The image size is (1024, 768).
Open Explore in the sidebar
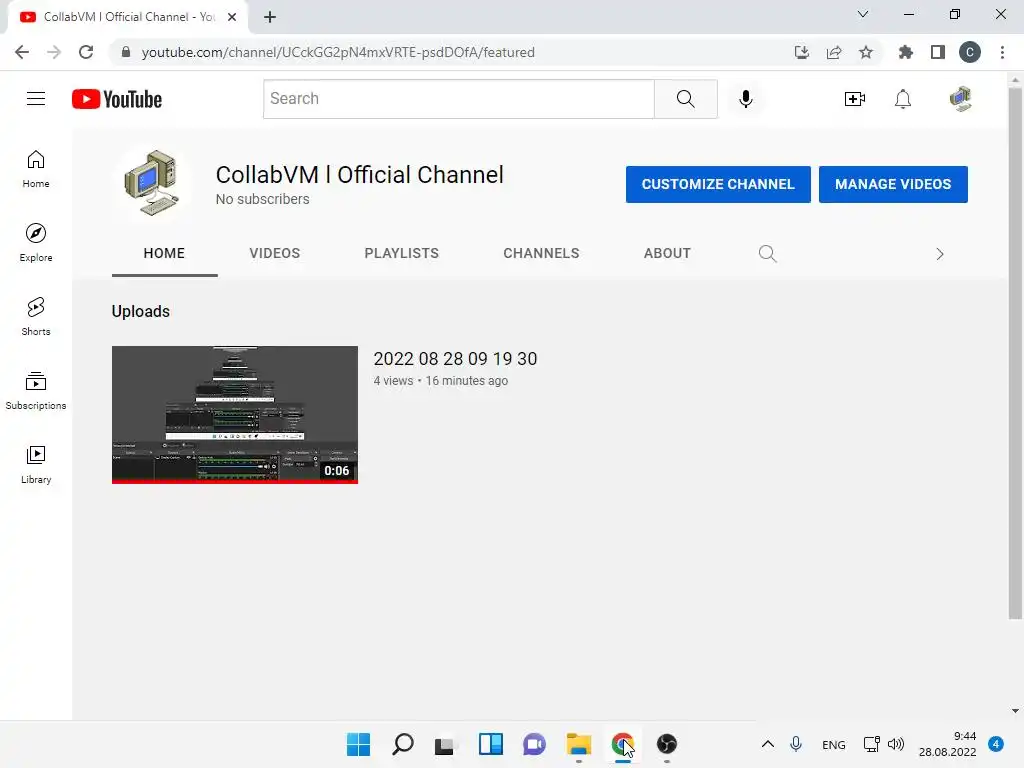pos(36,243)
